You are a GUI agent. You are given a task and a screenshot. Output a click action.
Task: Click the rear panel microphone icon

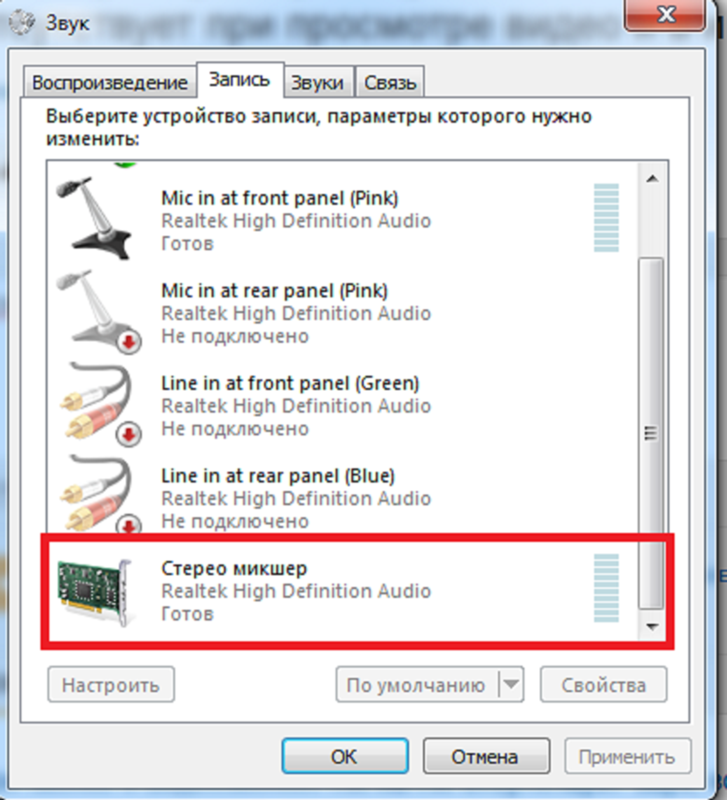pos(98,311)
